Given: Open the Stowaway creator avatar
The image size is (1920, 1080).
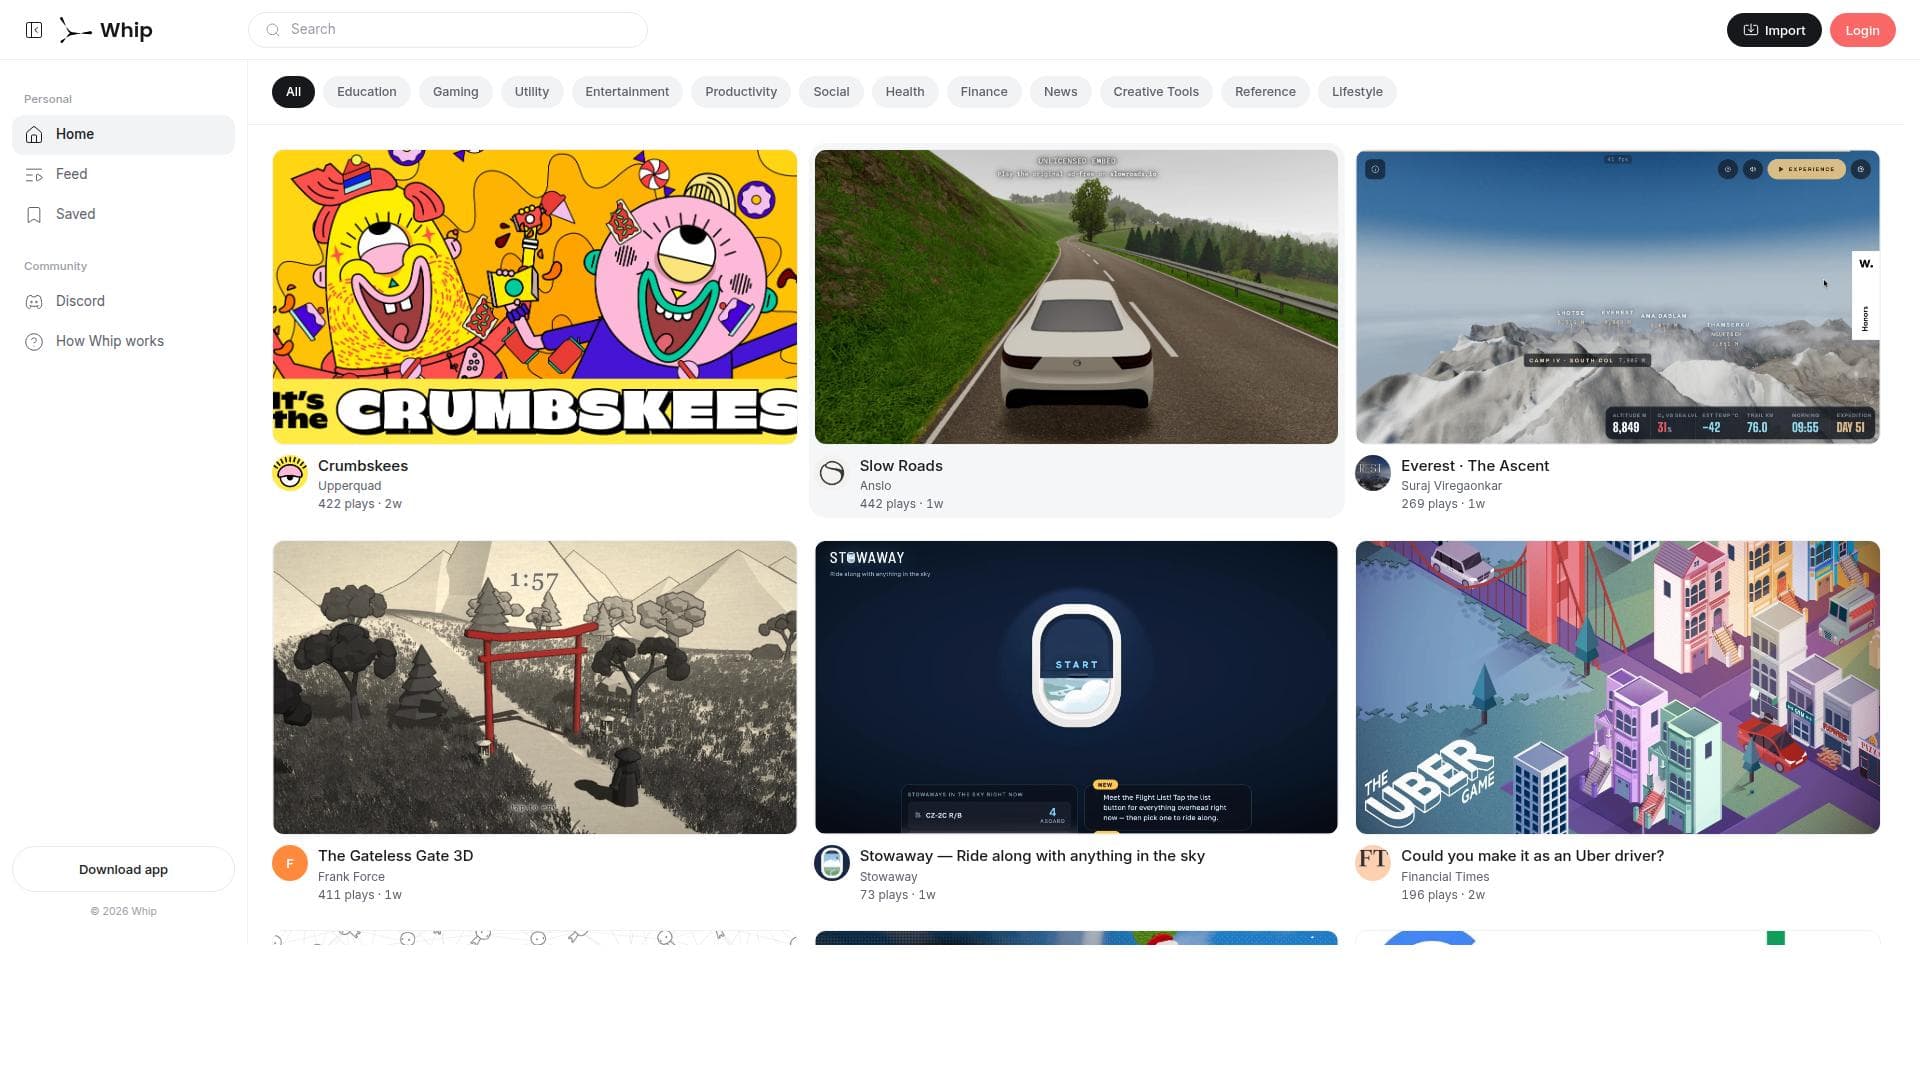Looking at the screenshot, I should 832,863.
